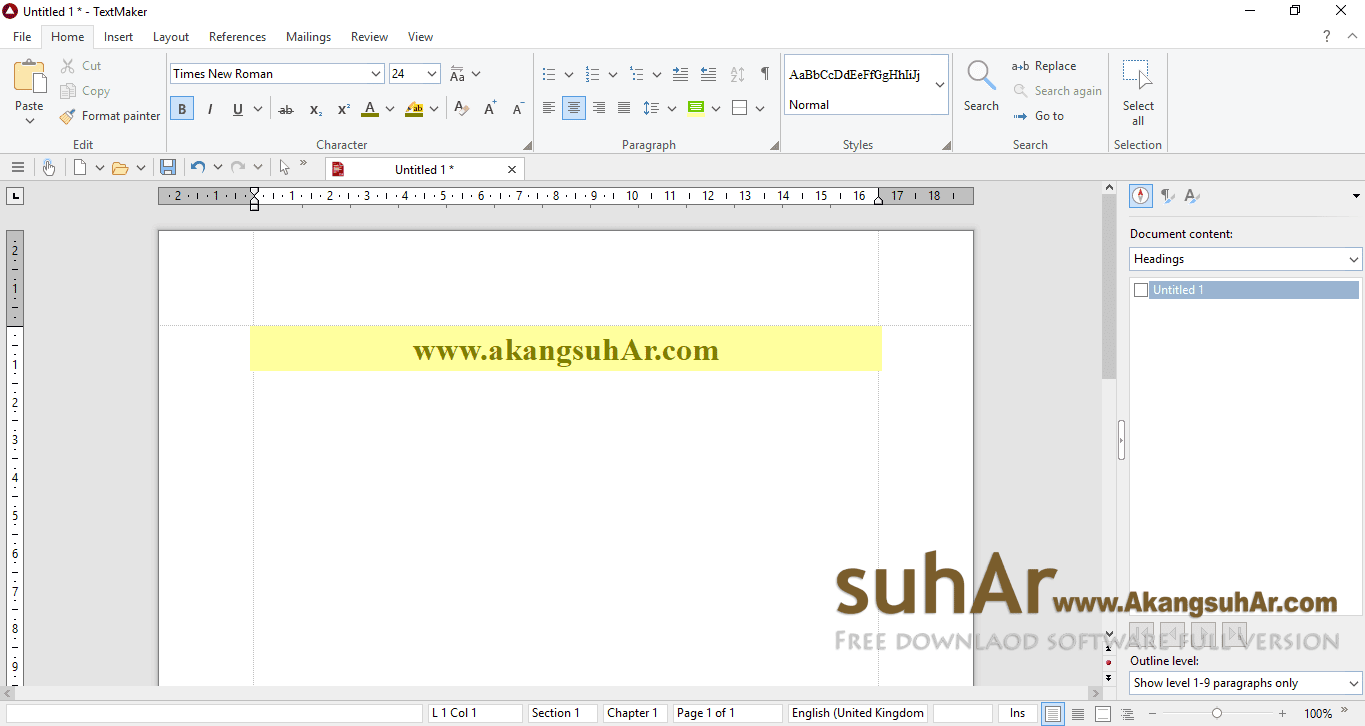Click the bulleted list icon
Viewport: 1365px width, 726px height.
coord(549,74)
